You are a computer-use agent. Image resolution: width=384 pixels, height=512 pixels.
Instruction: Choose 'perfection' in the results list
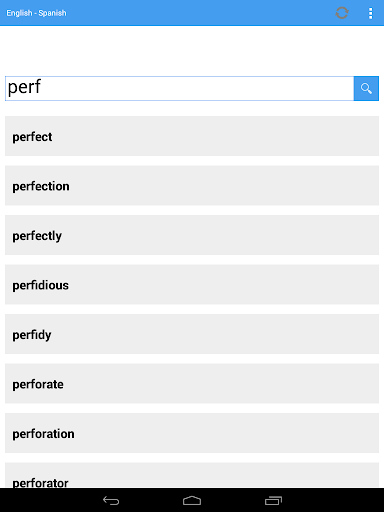click(x=192, y=185)
